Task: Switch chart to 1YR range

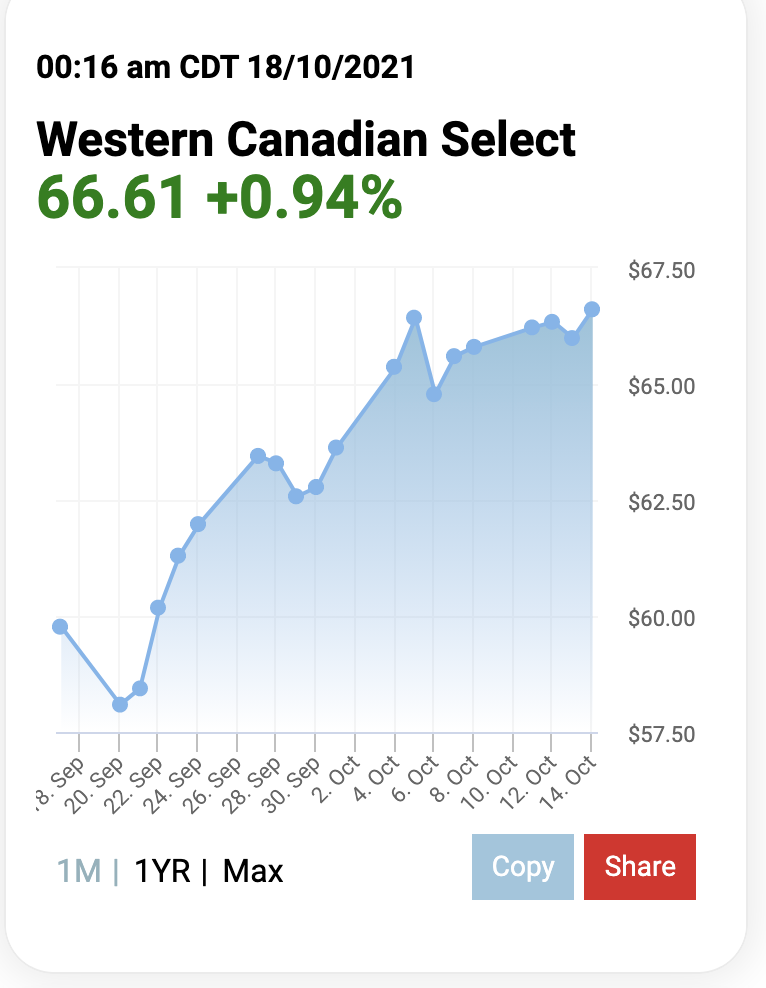Action: pos(163,871)
